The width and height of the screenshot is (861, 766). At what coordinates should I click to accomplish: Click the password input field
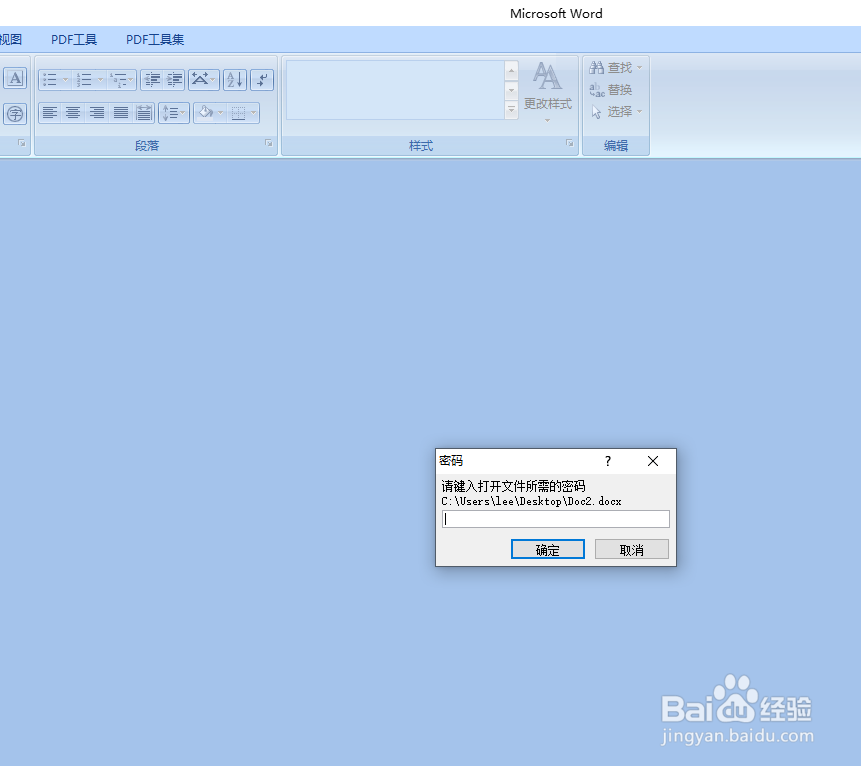tap(556, 519)
